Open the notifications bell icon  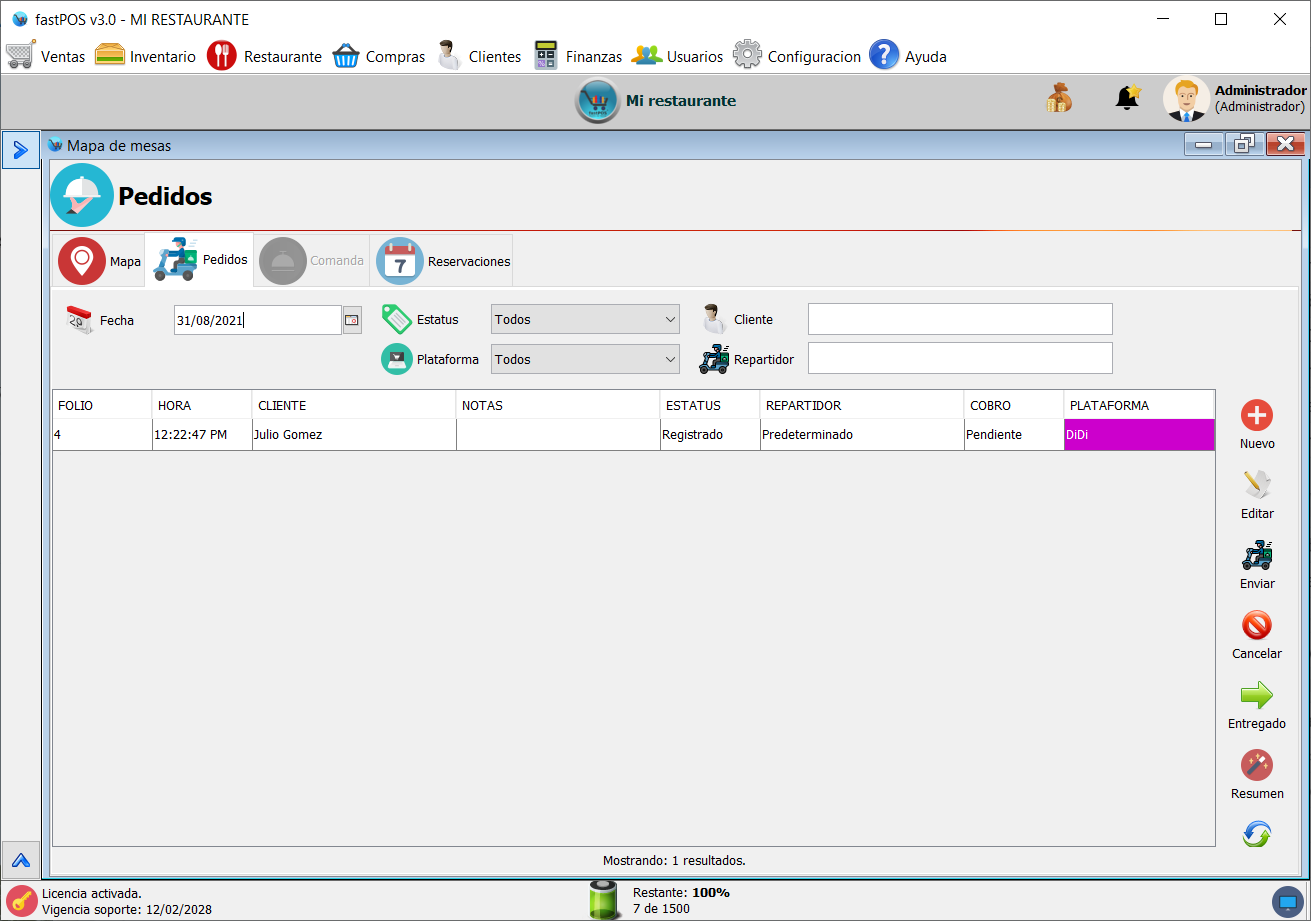[1127, 98]
